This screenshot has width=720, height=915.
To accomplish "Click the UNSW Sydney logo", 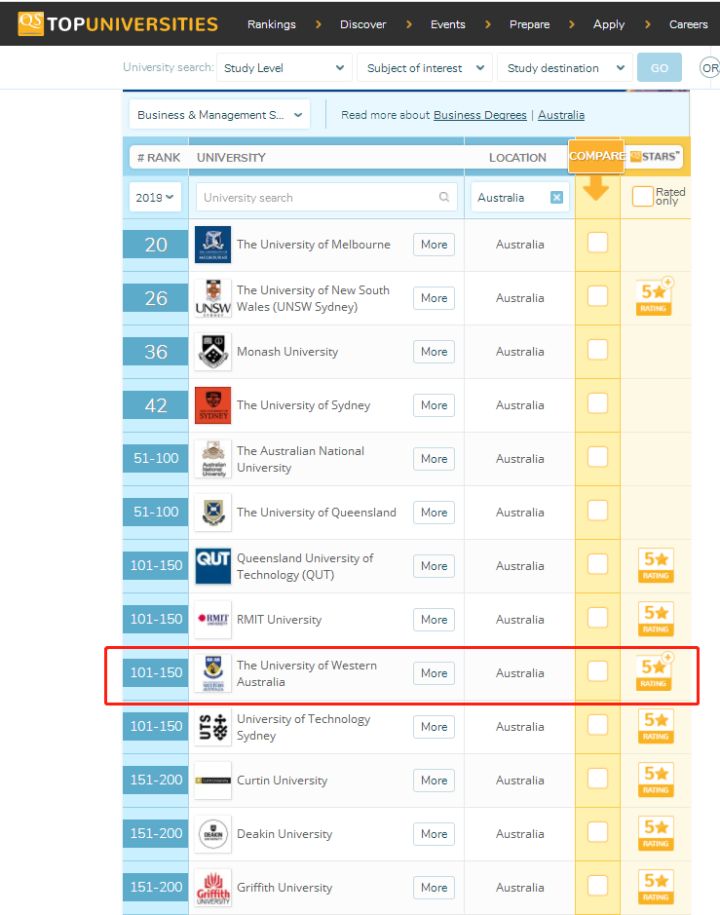I will point(213,298).
